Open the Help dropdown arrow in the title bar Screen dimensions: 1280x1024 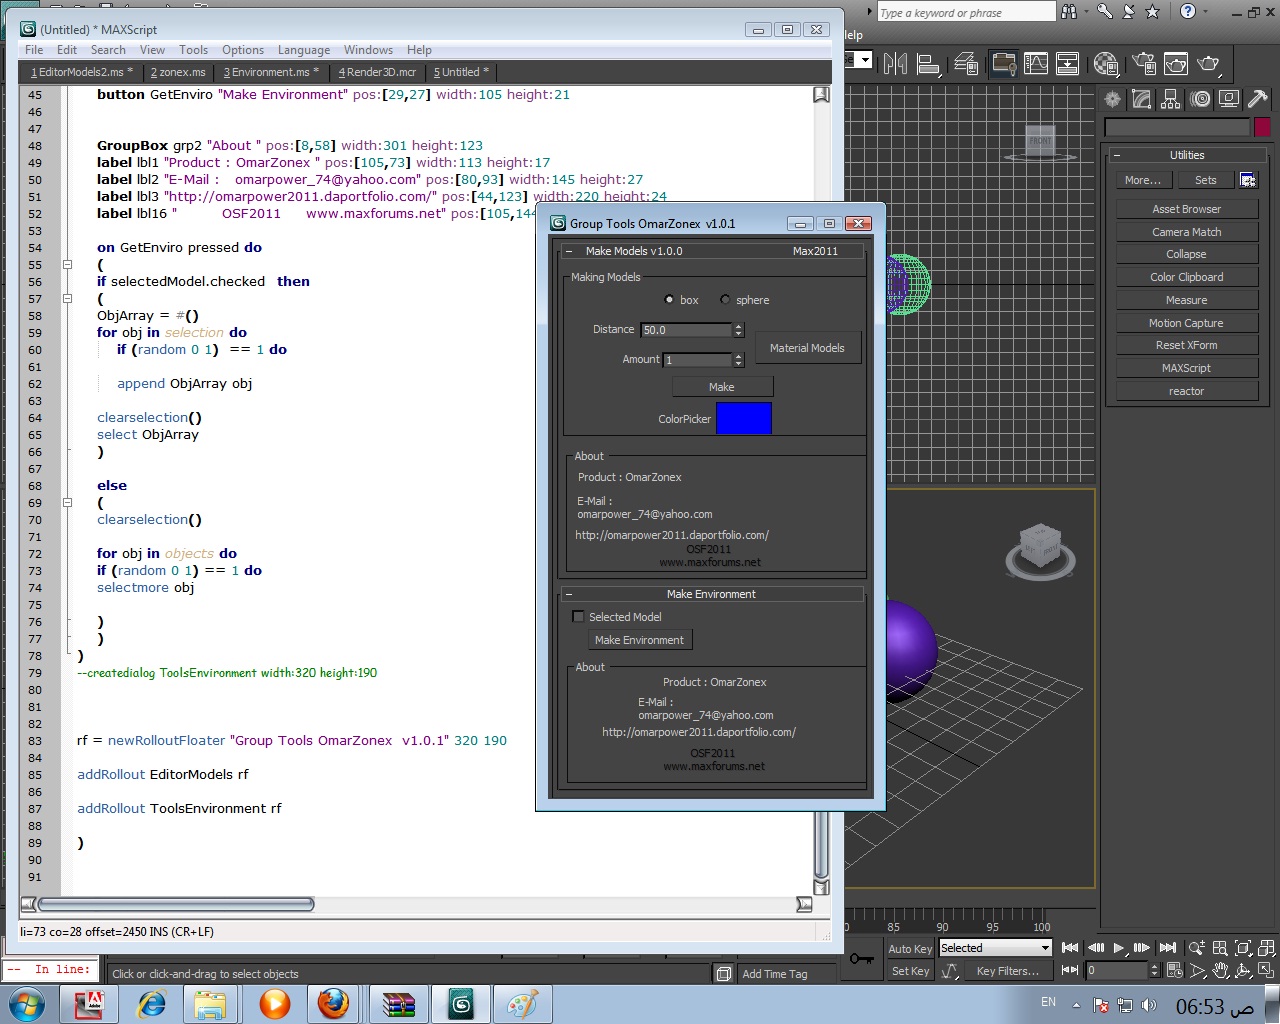pyautogui.click(x=1206, y=12)
